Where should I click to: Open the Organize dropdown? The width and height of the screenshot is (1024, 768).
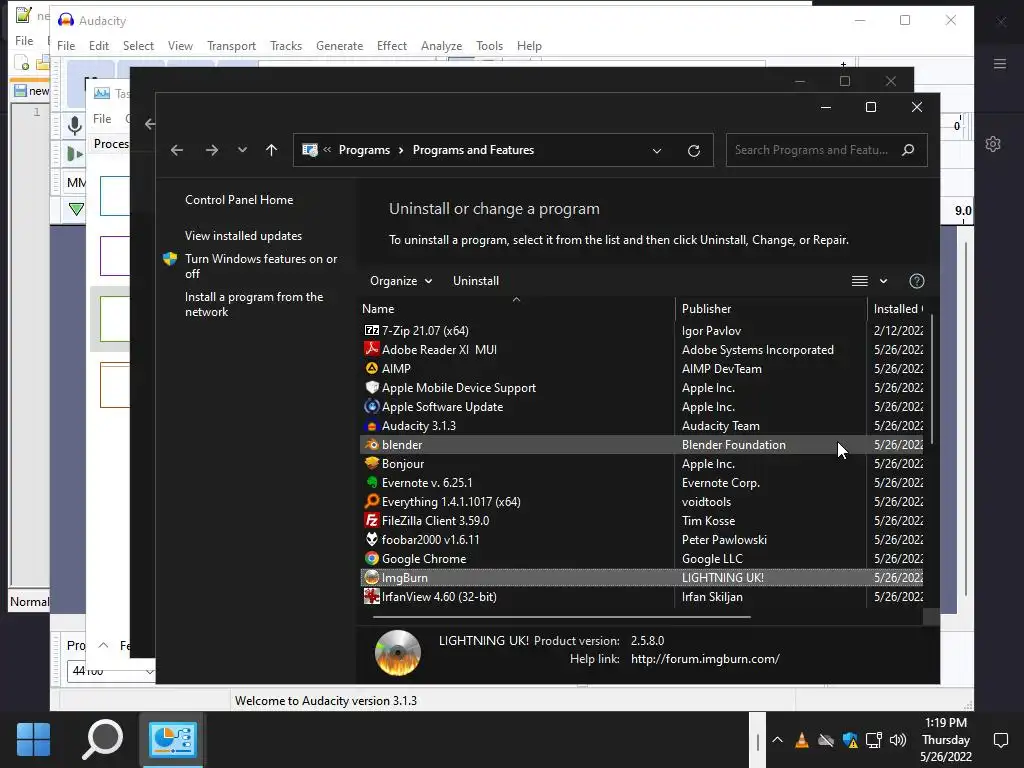click(400, 281)
